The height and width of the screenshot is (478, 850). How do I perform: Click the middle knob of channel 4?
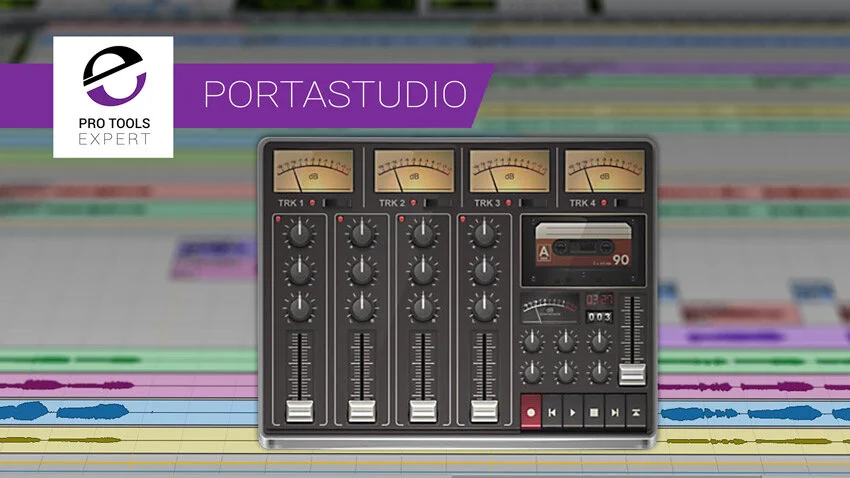[x=484, y=271]
